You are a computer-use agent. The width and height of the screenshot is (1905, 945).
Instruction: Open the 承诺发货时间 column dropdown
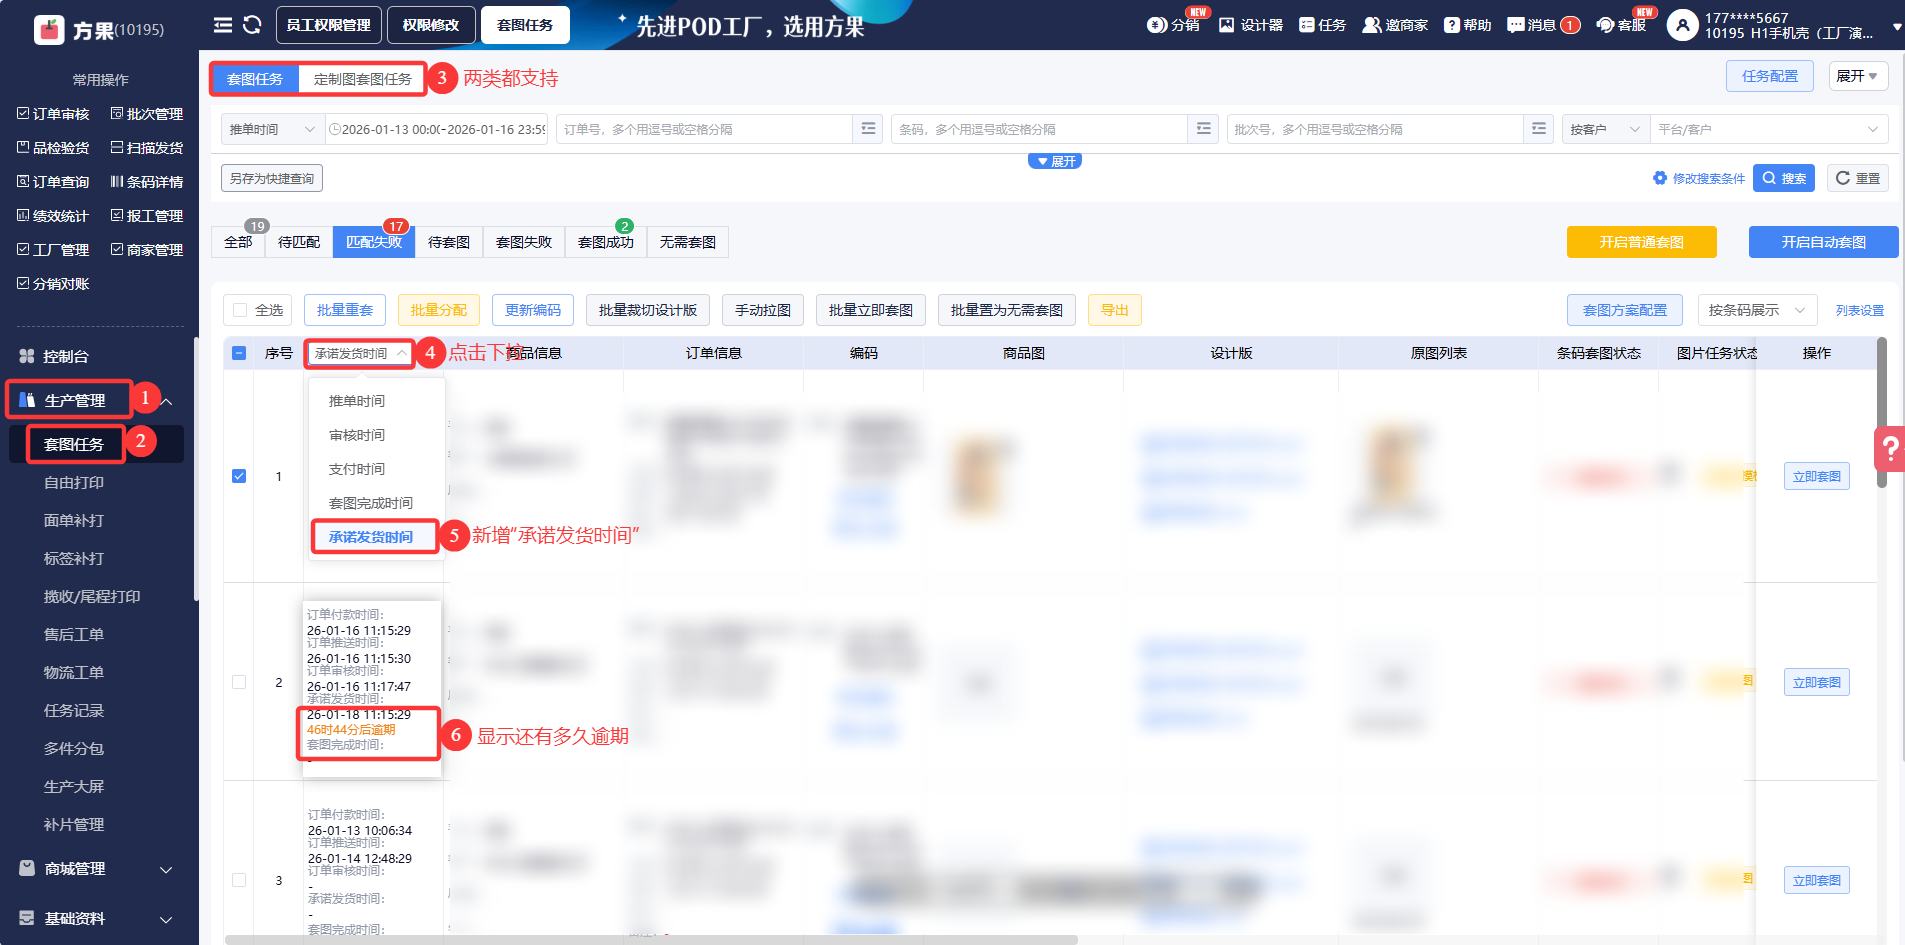358,353
